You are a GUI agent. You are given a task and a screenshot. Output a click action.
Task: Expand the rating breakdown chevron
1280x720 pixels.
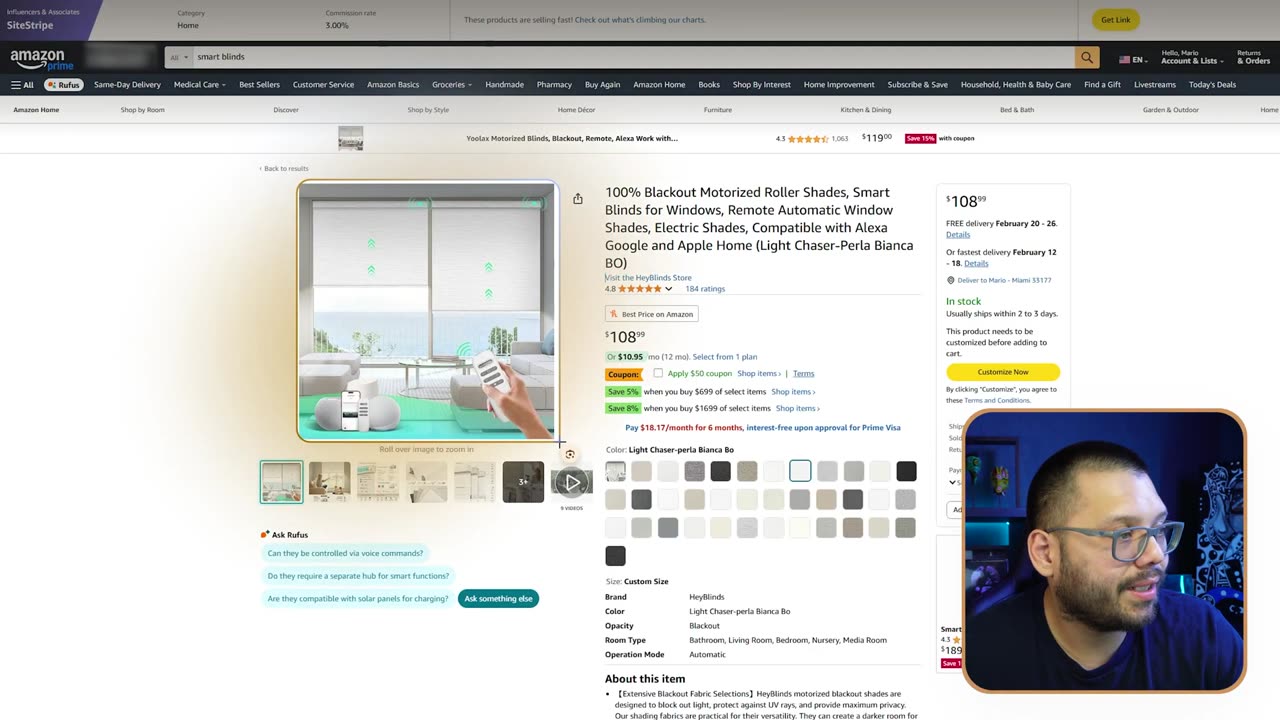tap(668, 289)
